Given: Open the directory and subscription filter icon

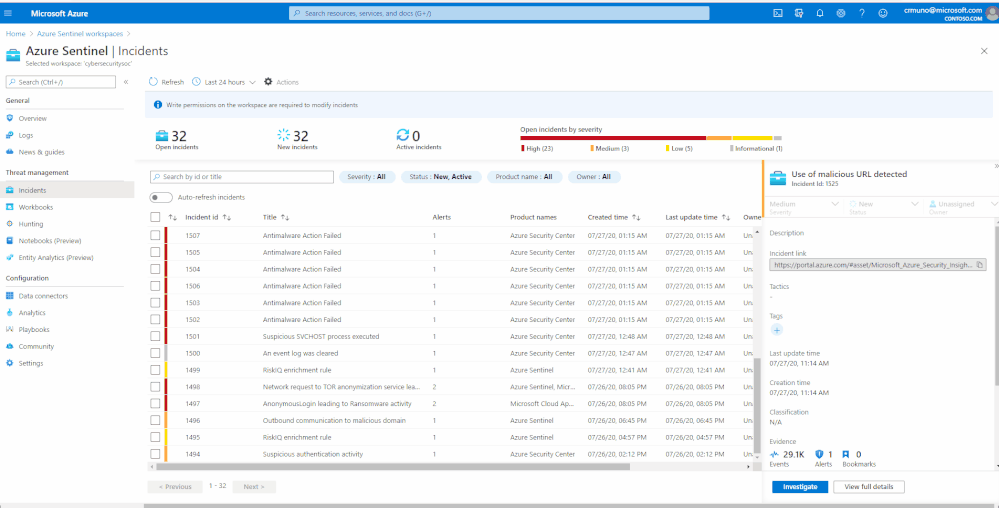Looking at the screenshot, I should (799, 13).
